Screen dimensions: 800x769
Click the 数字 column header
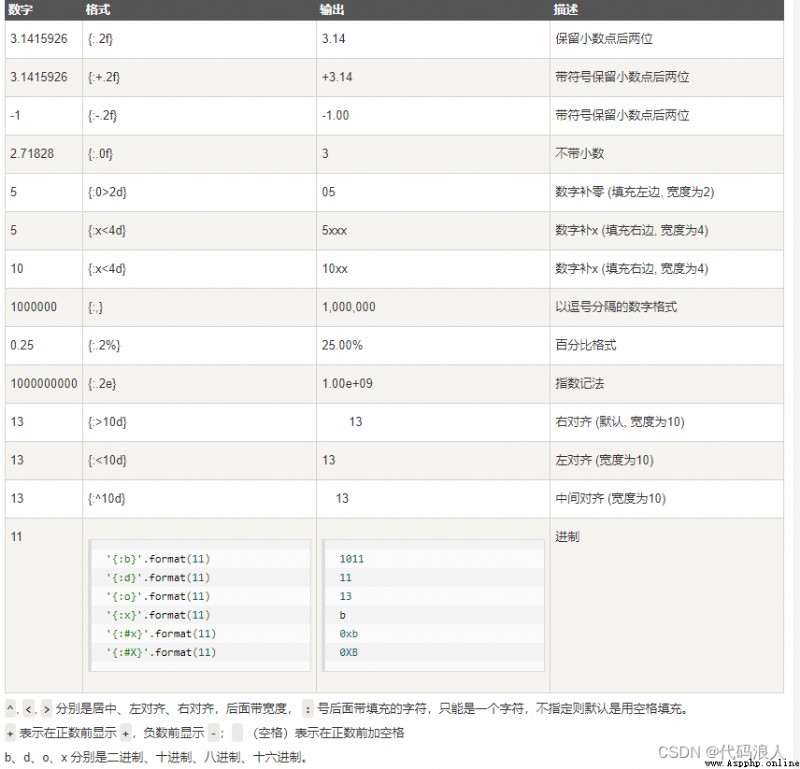[x=20, y=9]
